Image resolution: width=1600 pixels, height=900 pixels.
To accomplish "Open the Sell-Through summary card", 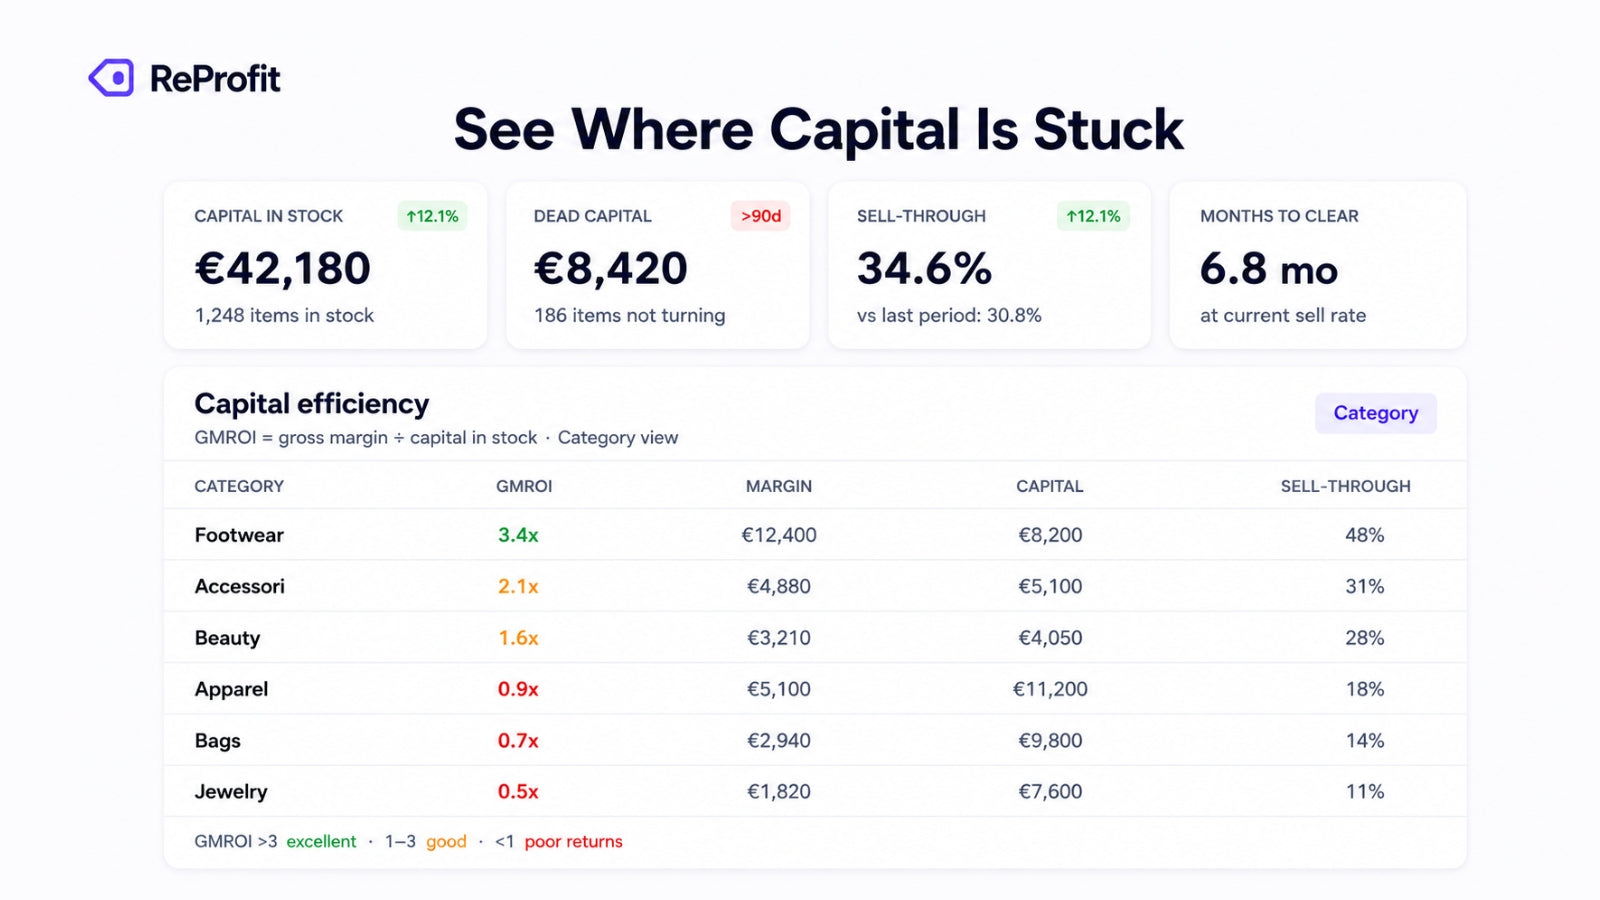I will click(990, 265).
